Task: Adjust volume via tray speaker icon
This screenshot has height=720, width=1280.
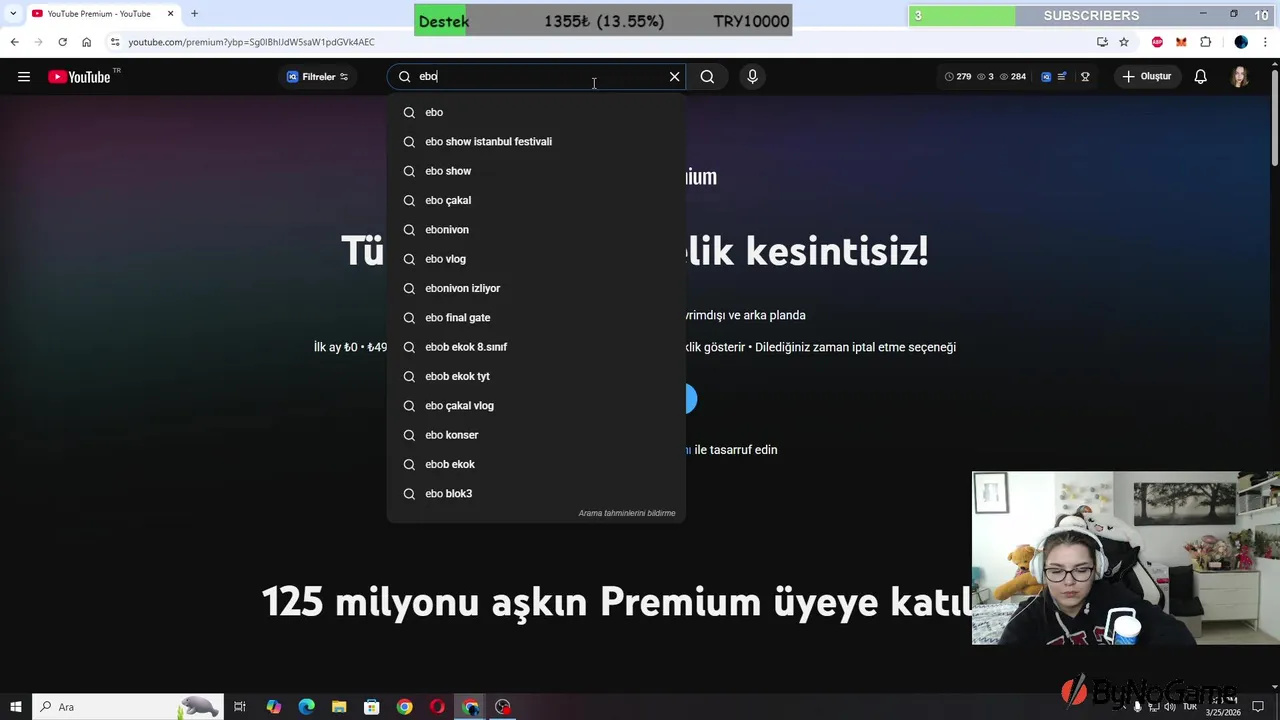Action: pos(1169,707)
